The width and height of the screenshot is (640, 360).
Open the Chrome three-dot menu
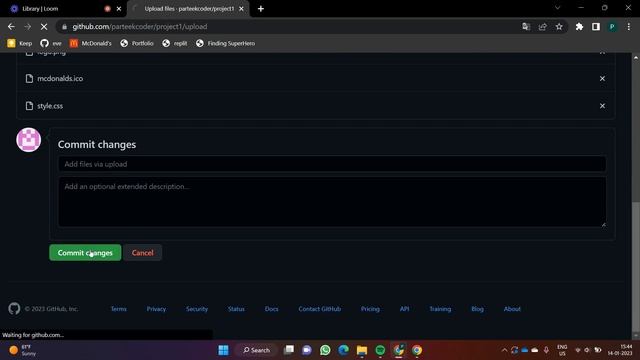coord(629,27)
